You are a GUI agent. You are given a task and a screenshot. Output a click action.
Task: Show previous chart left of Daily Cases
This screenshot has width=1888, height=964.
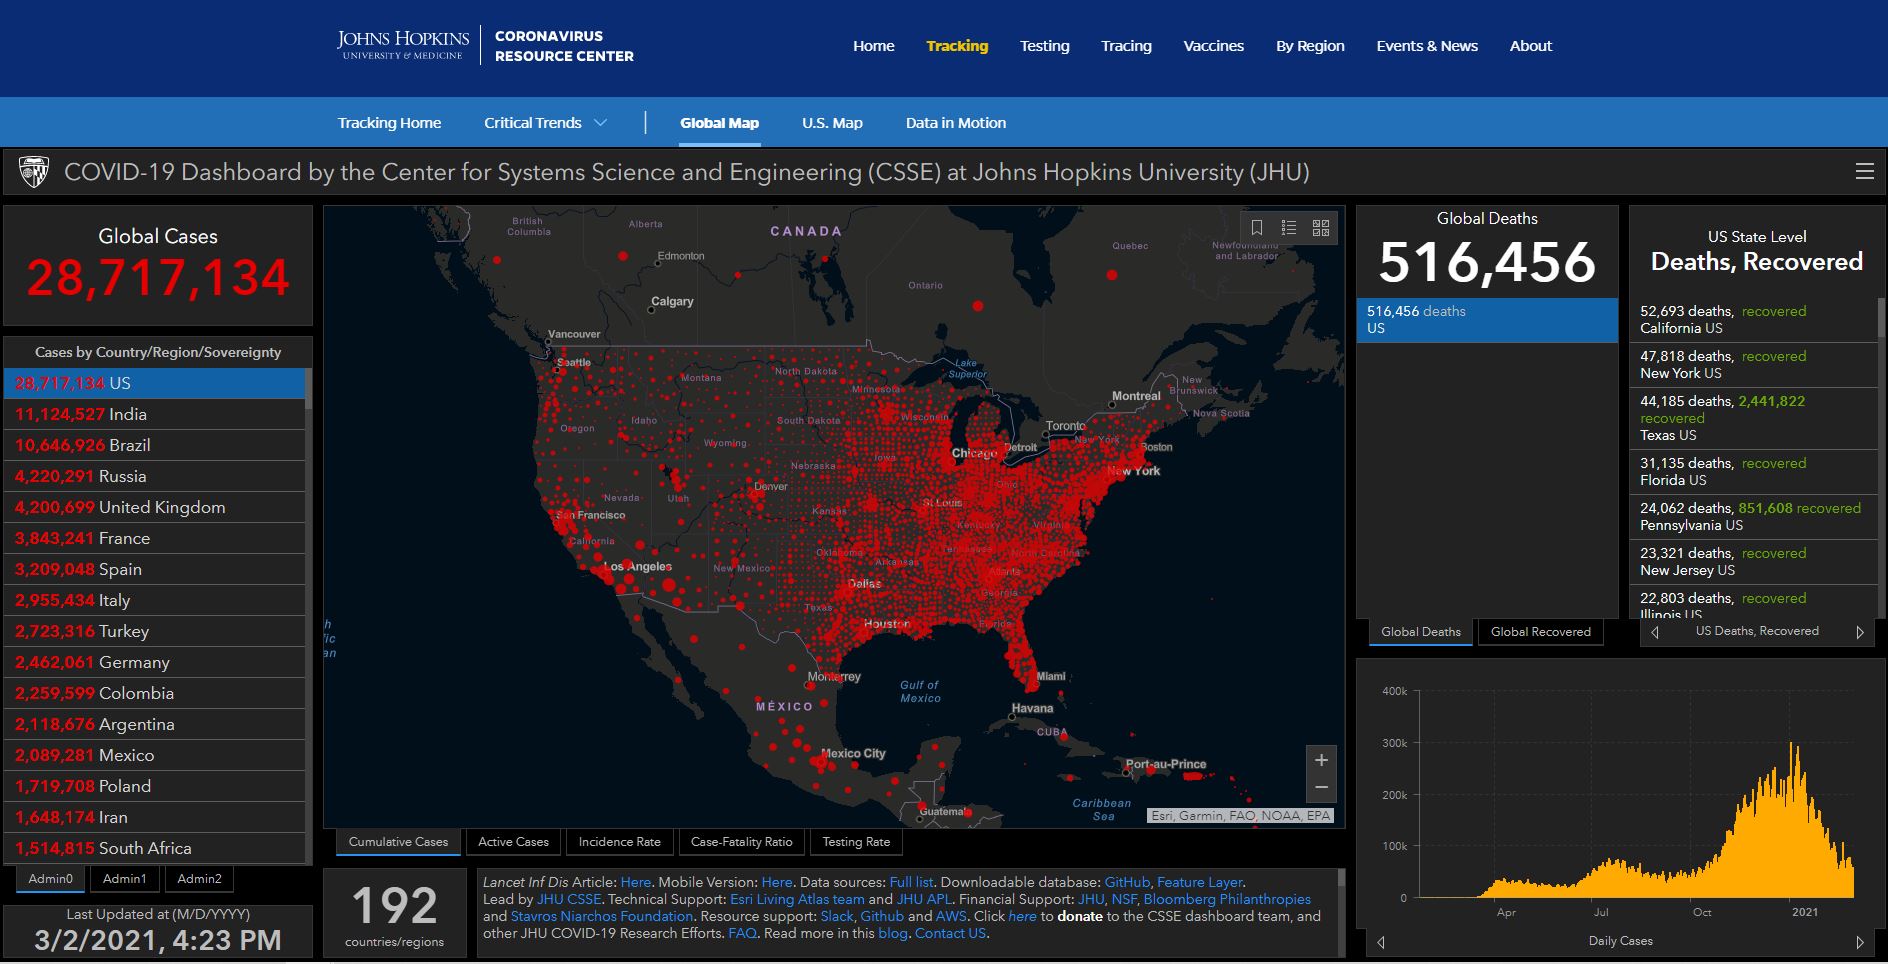click(x=1381, y=942)
